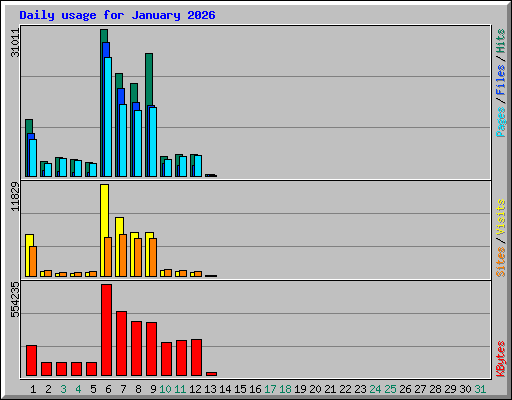512x400 pixels.
Task: Click day label 14 on the x-axis
Action: coord(225,389)
